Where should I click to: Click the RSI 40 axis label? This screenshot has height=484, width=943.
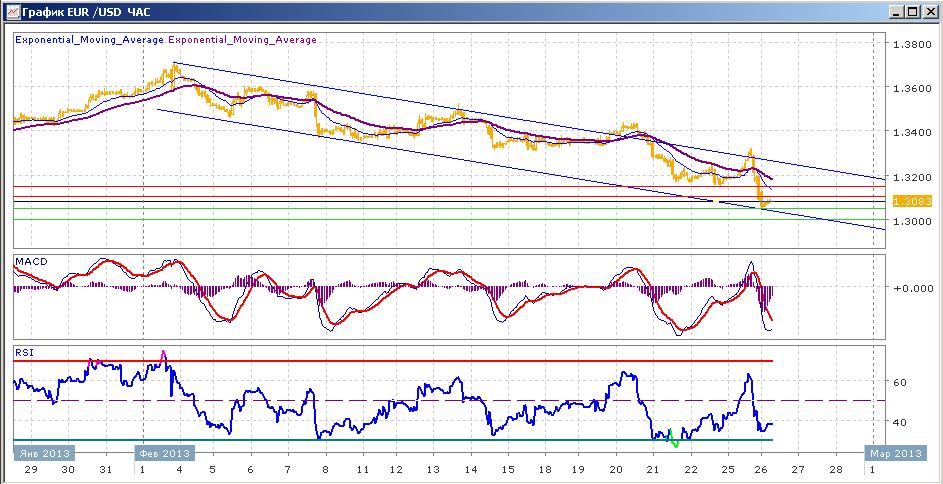pos(900,422)
